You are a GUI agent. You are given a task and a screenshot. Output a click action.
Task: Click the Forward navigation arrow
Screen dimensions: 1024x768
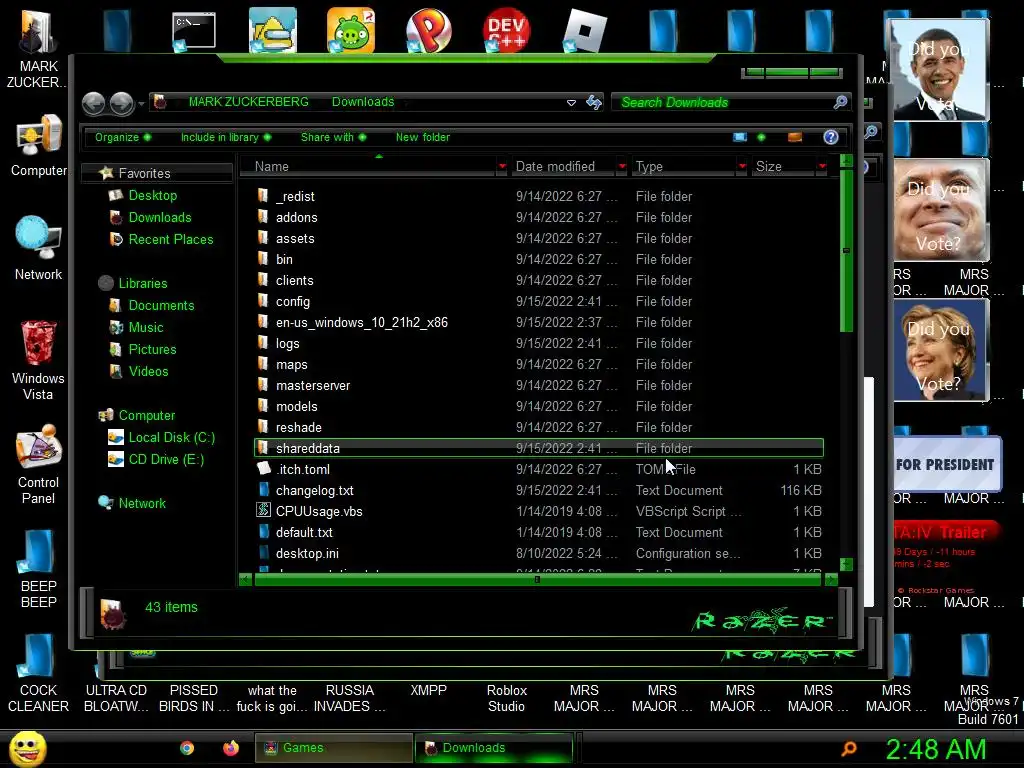(x=121, y=103)
